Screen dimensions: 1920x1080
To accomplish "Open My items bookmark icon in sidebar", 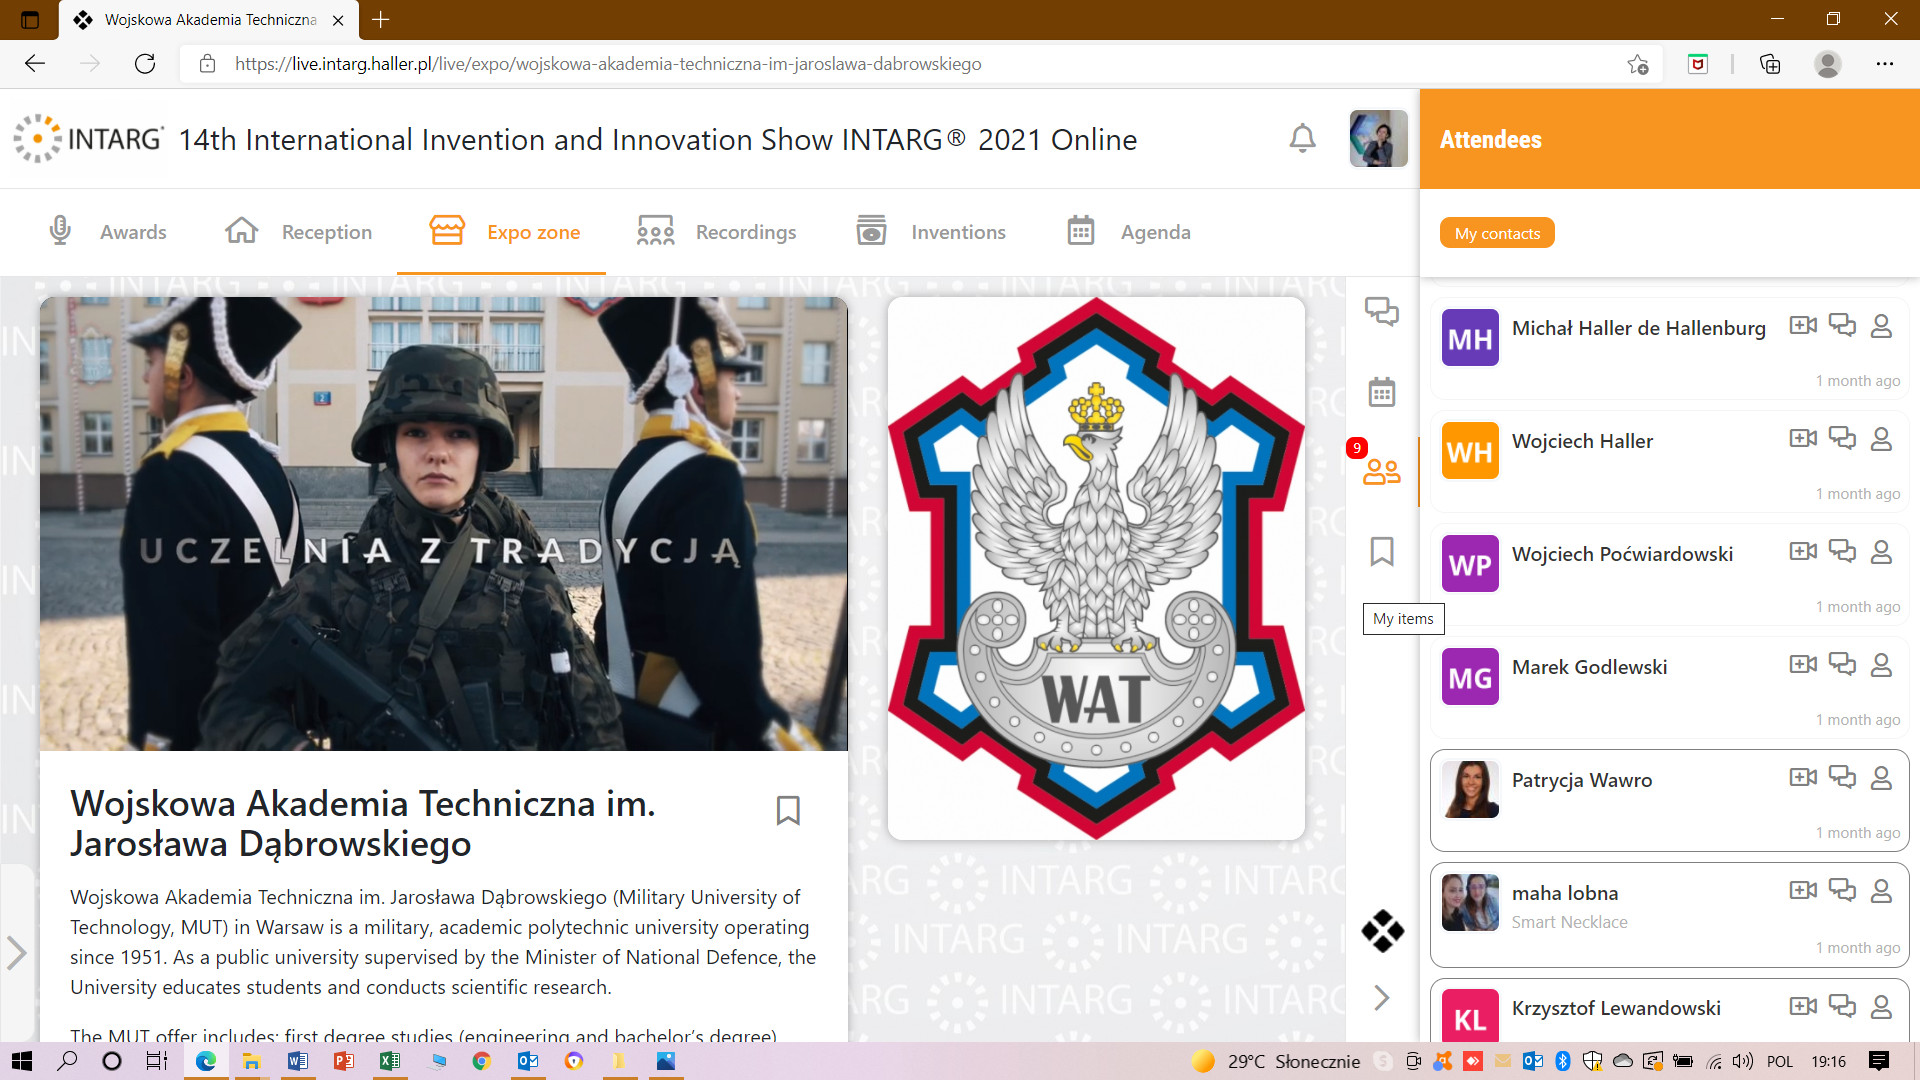I will (1382, 551).
